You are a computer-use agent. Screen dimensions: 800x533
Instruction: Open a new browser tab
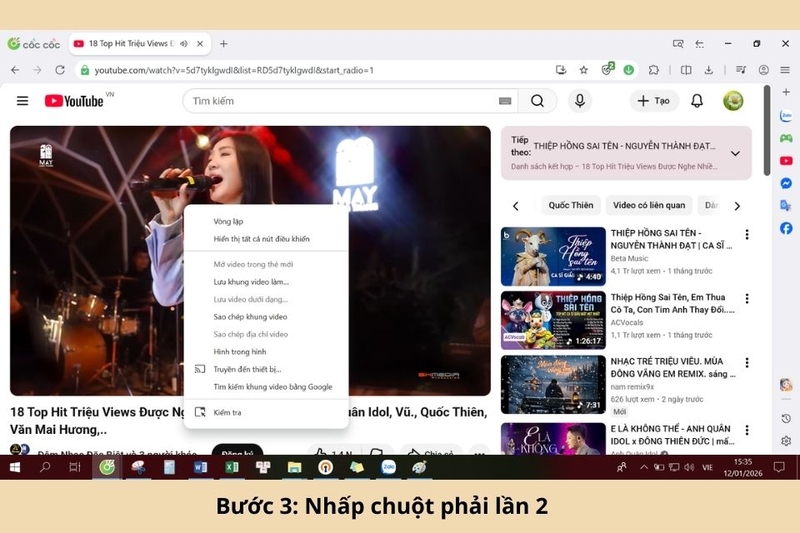[x=223, y=44]
